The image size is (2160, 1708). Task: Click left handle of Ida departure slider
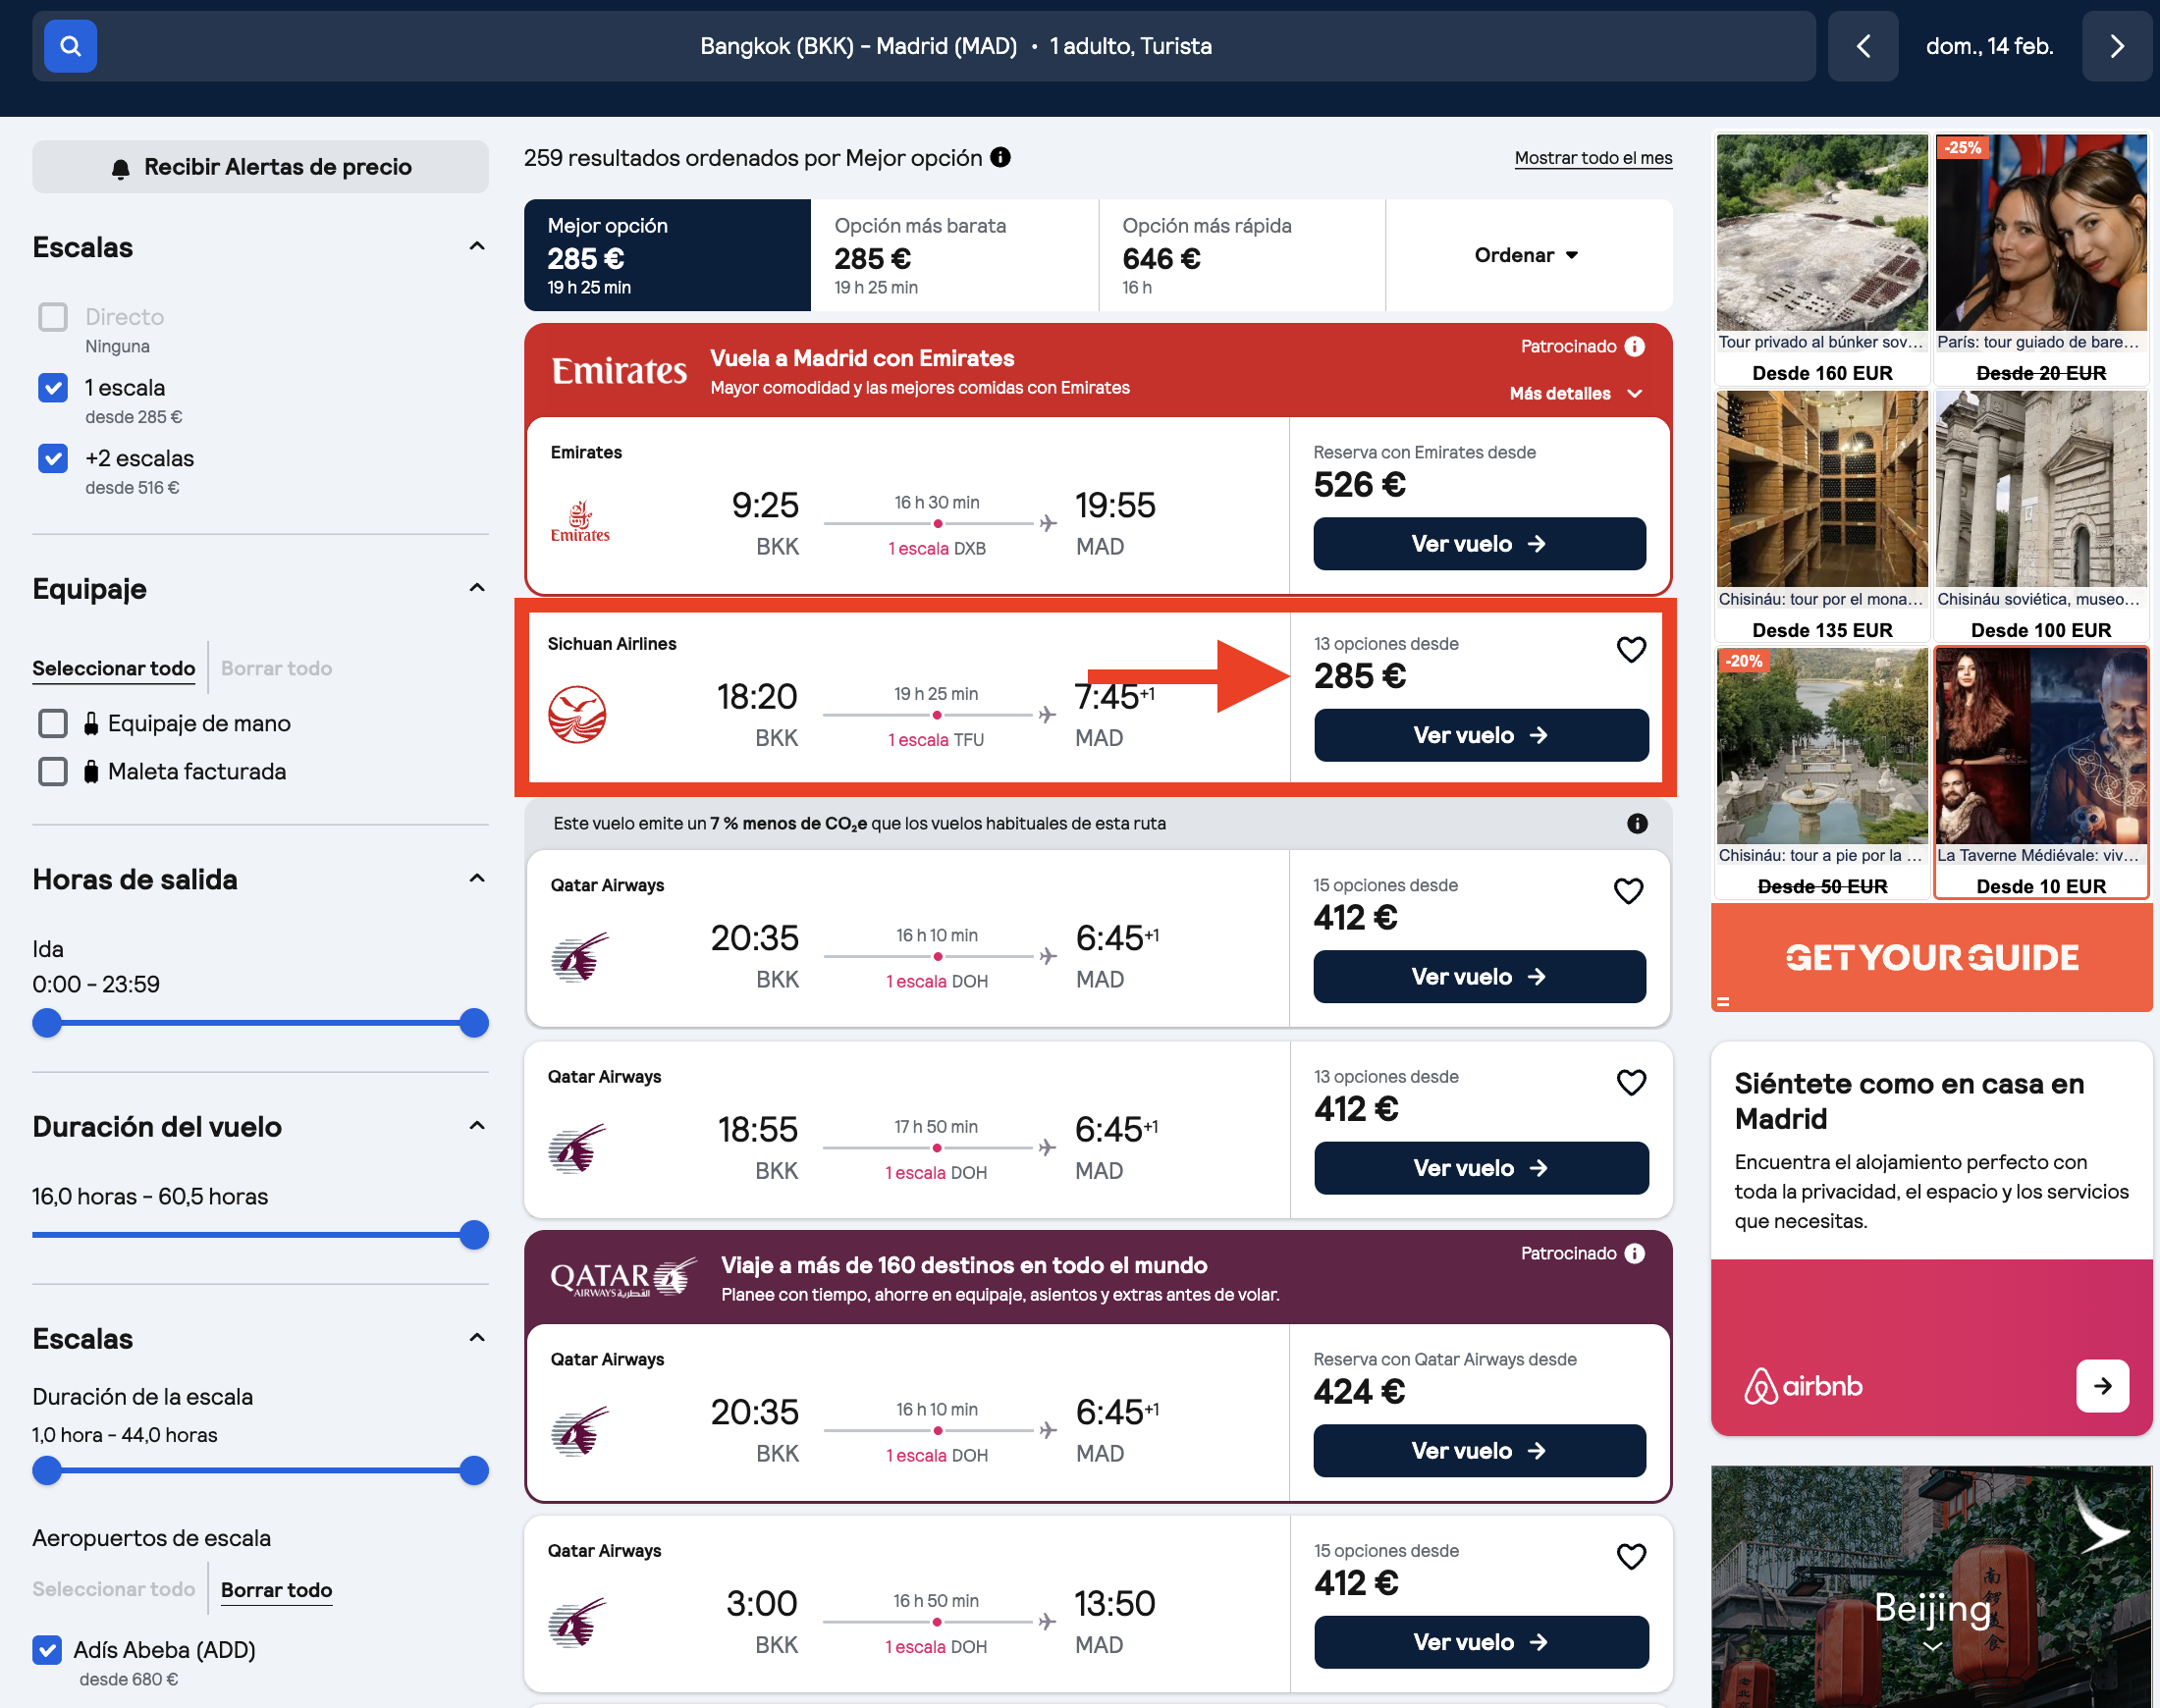pyautogui.click(x=47, y=1023)
